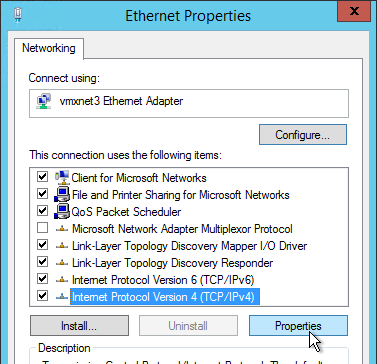Click the Install button
The height and width of the screenshot is (364, 377).
pos(79,326)
